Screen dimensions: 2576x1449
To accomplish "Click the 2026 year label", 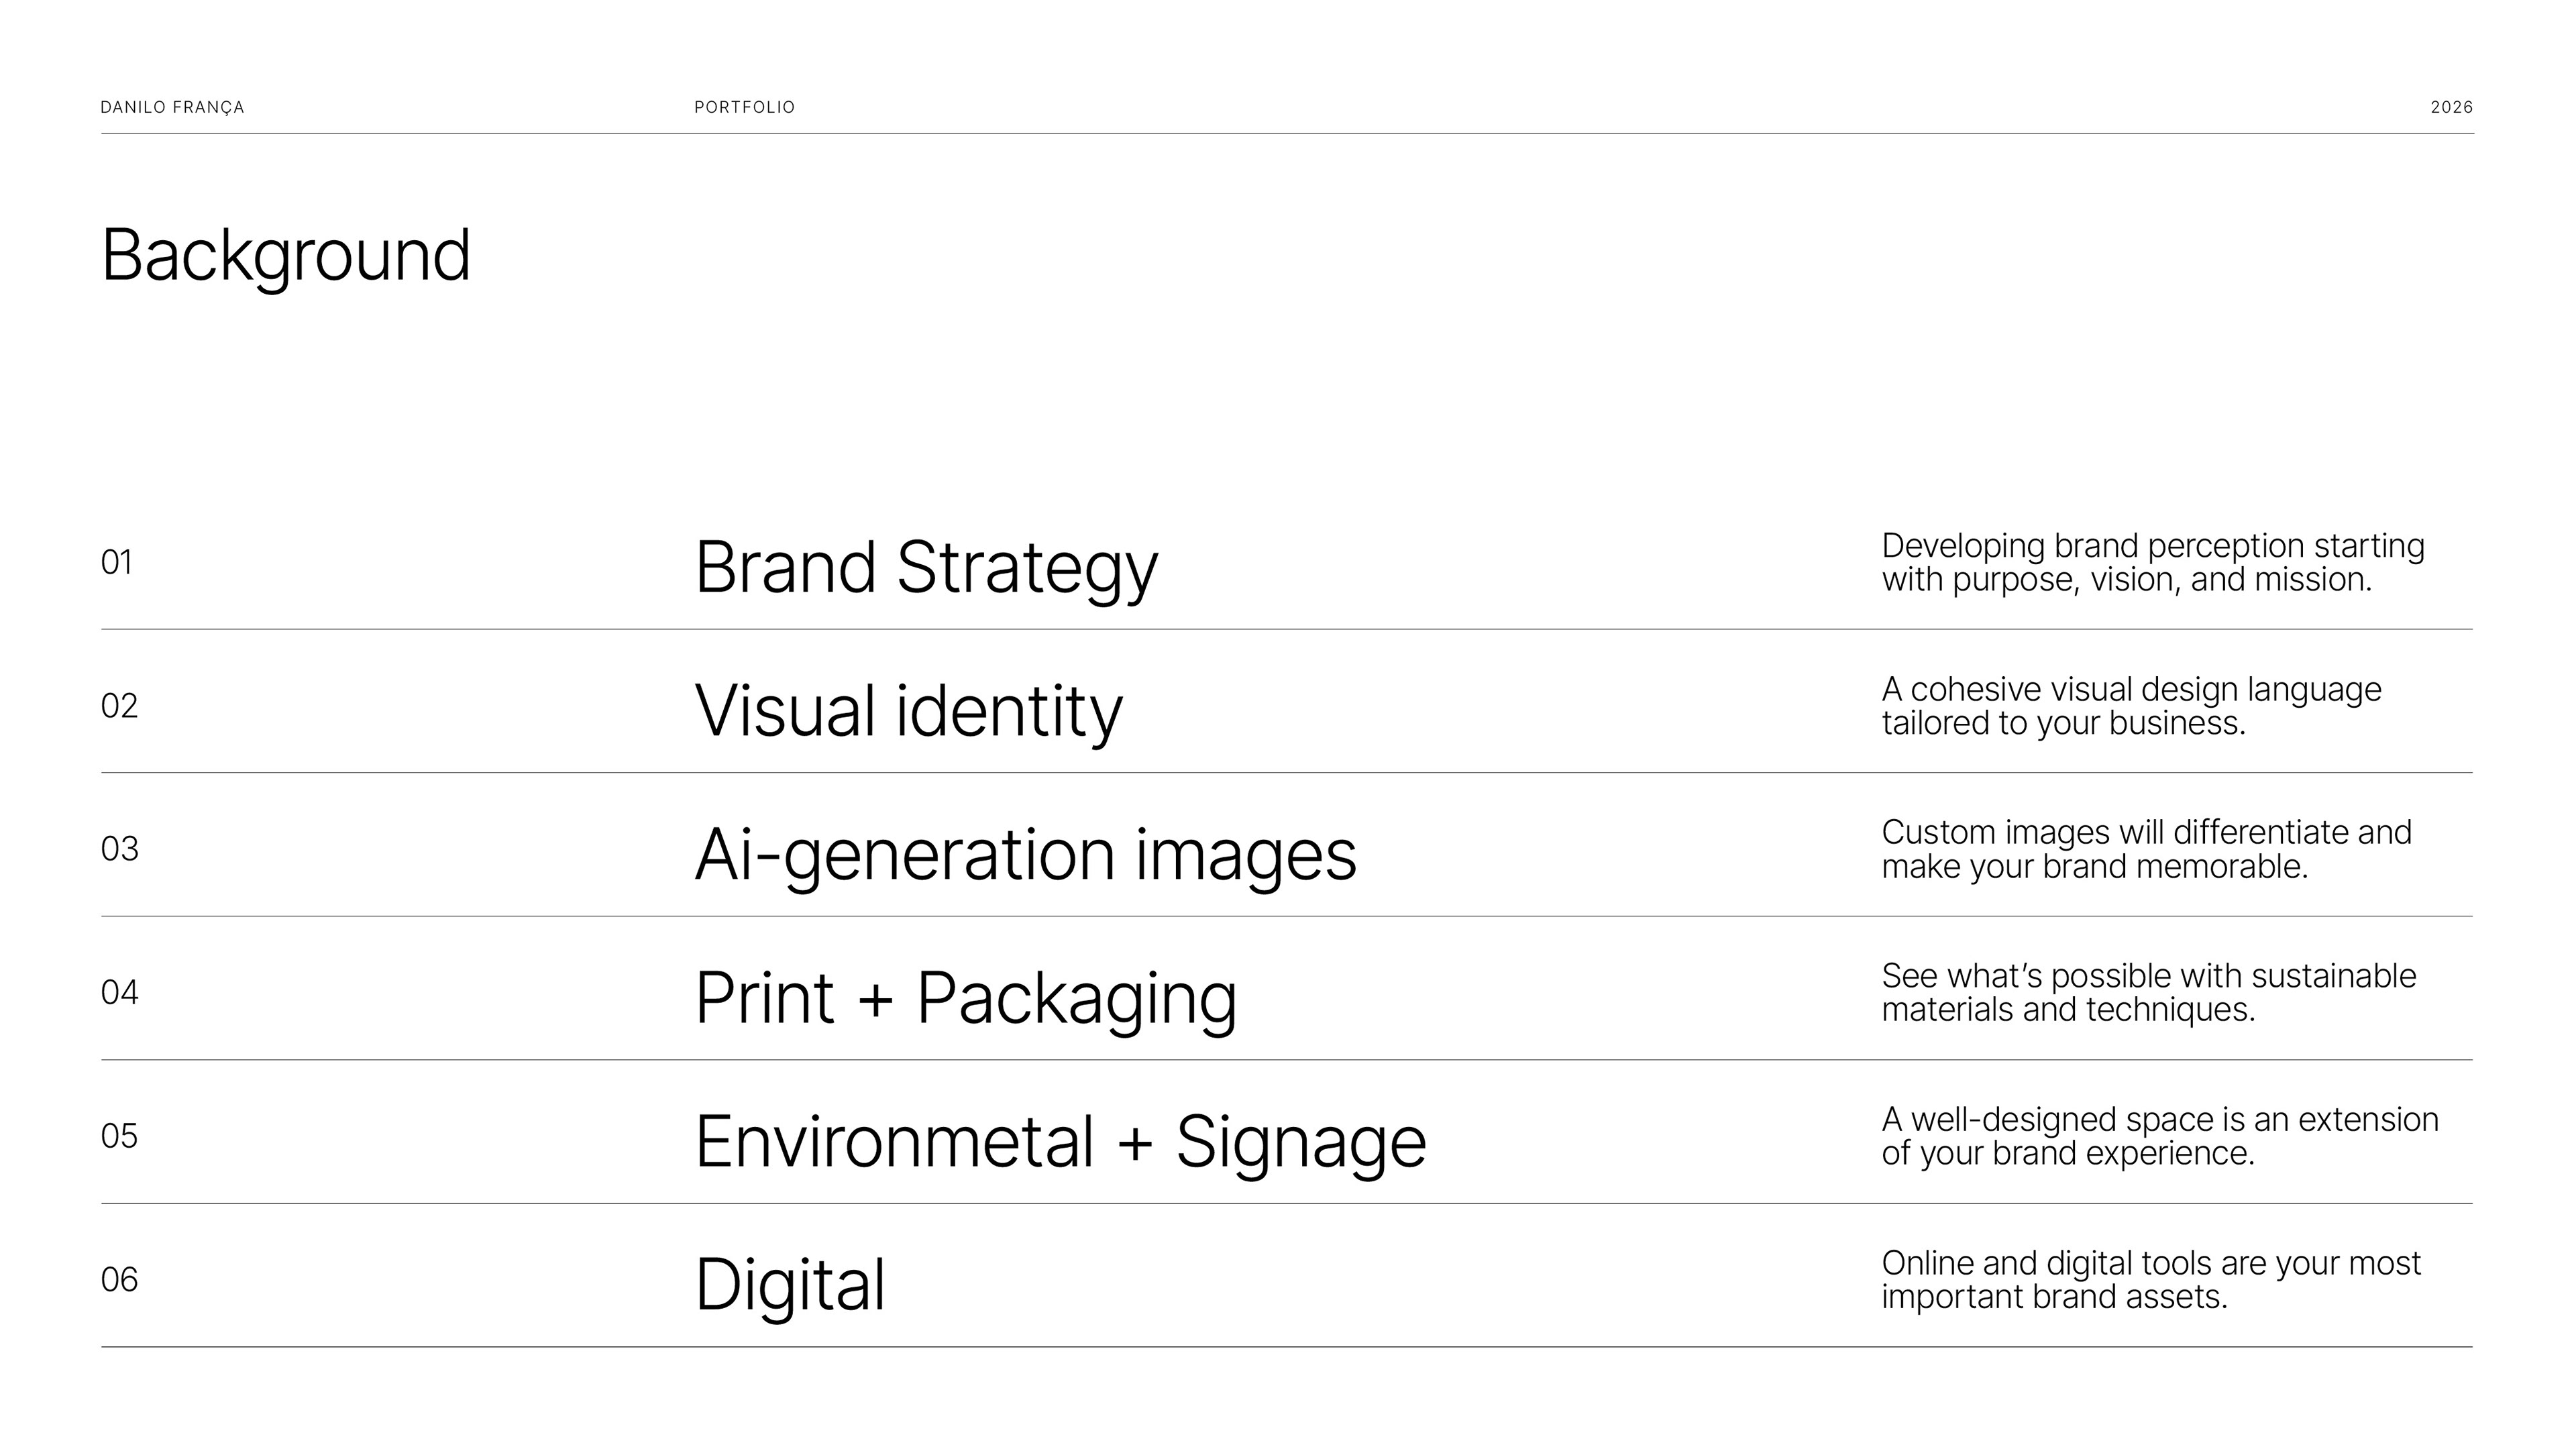I will click(2451, 107).
